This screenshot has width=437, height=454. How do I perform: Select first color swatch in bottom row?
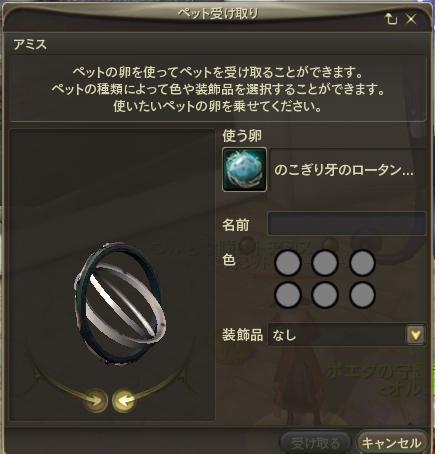[288, 295]
